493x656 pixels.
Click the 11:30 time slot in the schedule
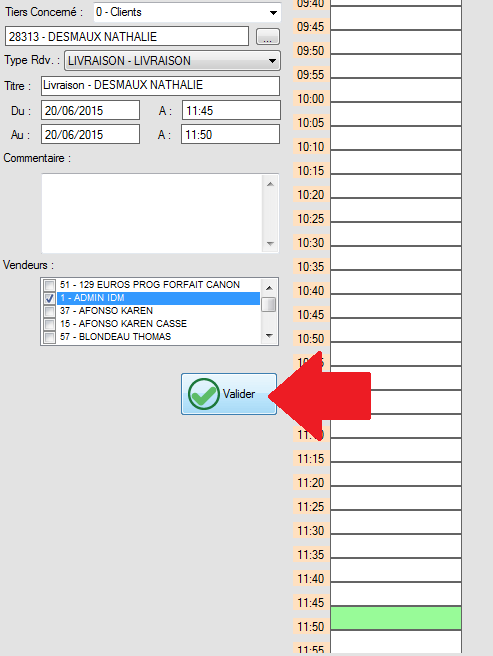click(x=396, y=546)
